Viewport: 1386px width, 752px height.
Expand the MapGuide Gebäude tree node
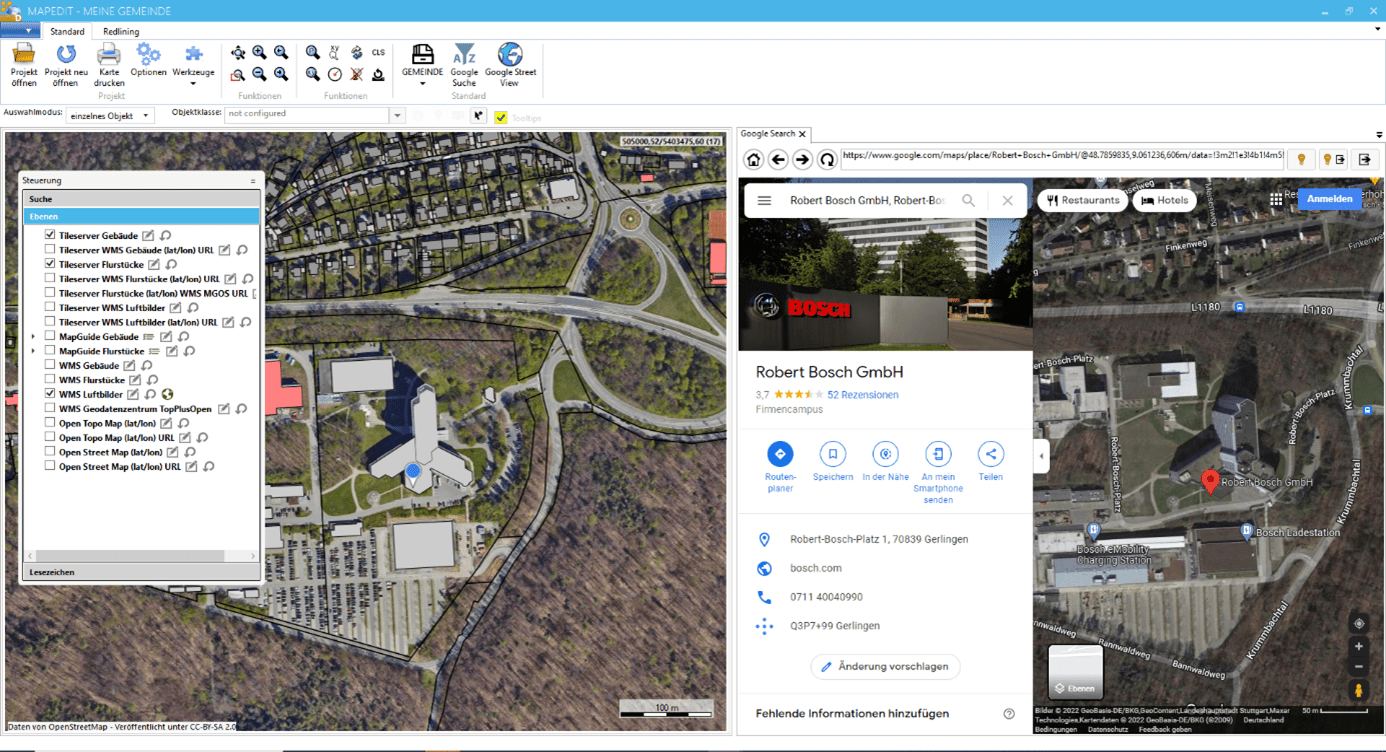click(33, 337)
